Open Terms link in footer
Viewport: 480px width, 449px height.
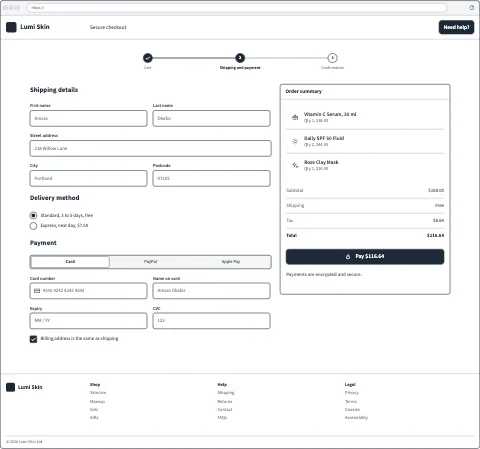click(x=351, y=401)
